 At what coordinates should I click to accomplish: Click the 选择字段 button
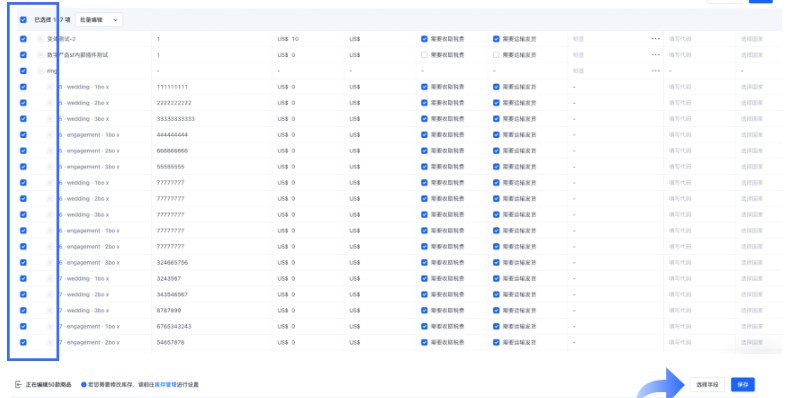pyautogui.click(x=707, y=384)
